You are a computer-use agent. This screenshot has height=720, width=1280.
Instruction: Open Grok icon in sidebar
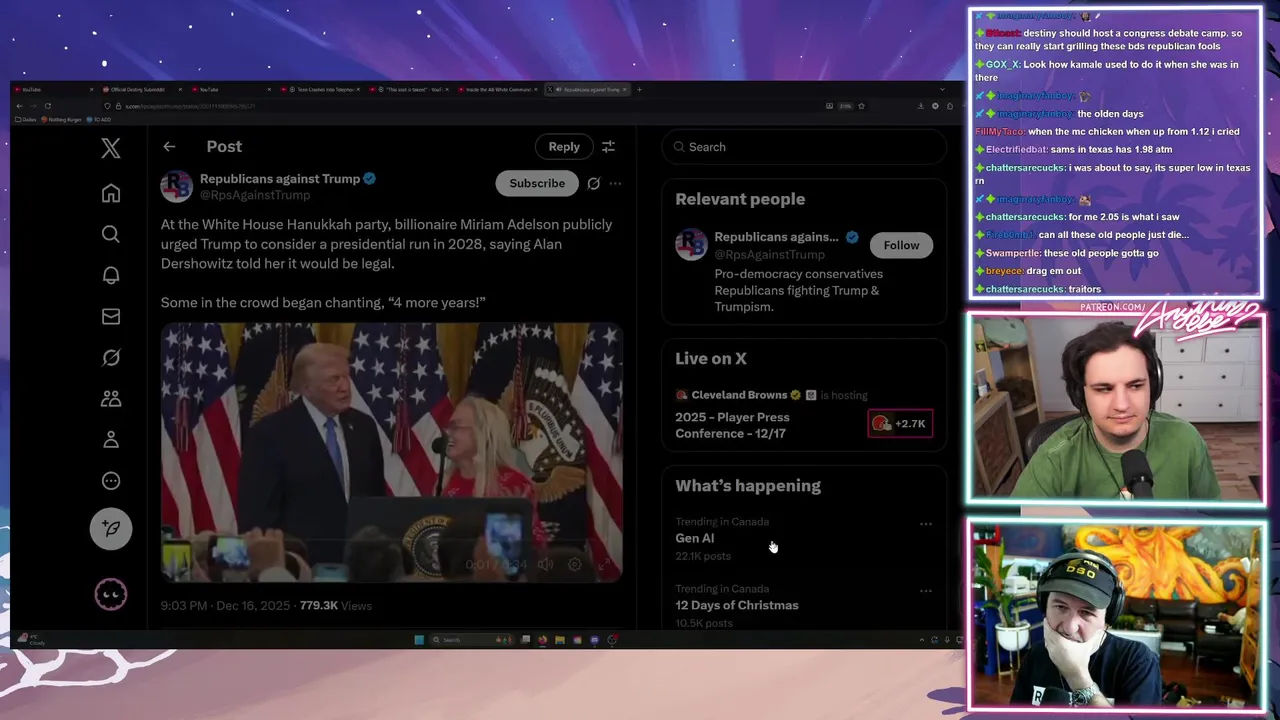click(x=111, y=357)
